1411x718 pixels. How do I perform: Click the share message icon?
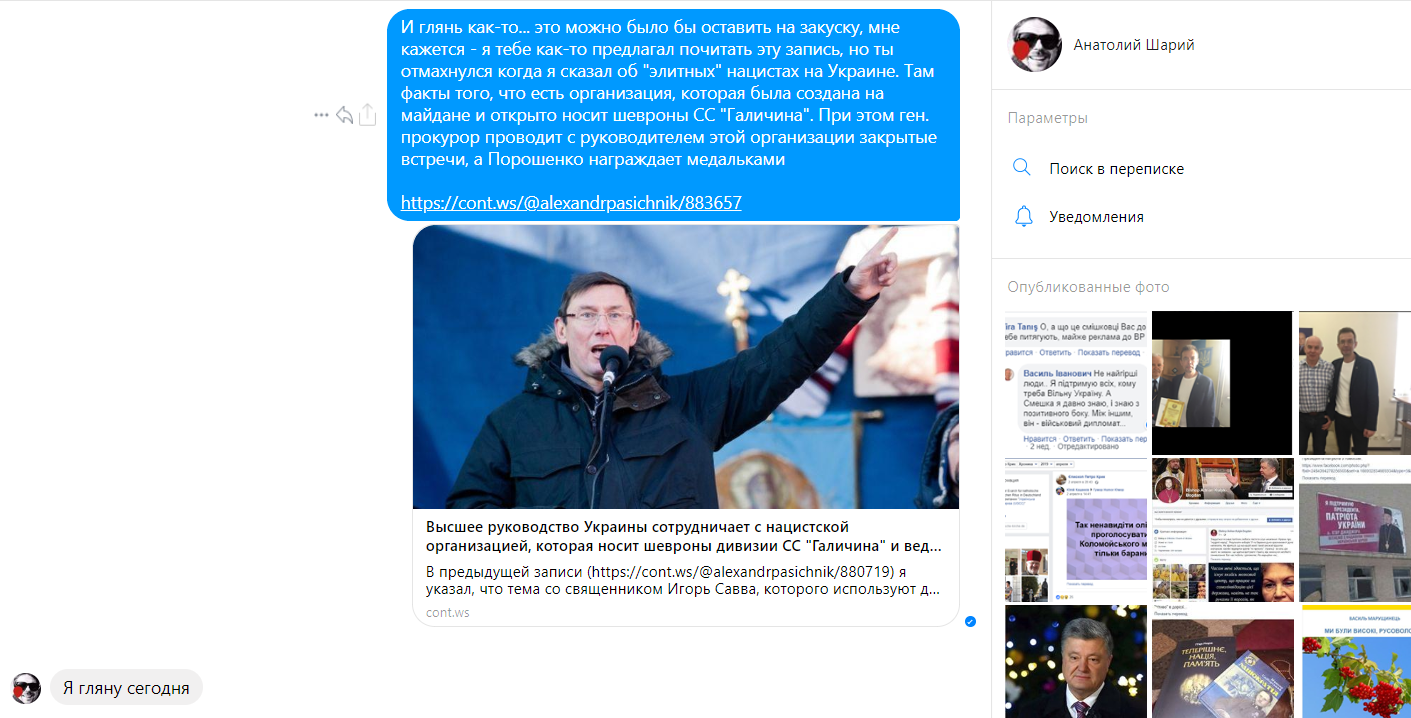click(x=367, y=114)
